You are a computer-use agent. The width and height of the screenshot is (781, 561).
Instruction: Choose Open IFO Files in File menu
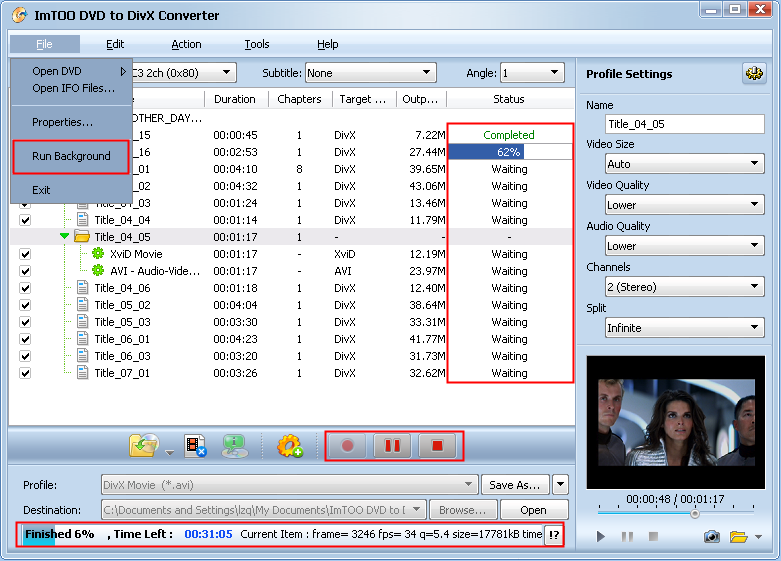click(x=71, y=88)
